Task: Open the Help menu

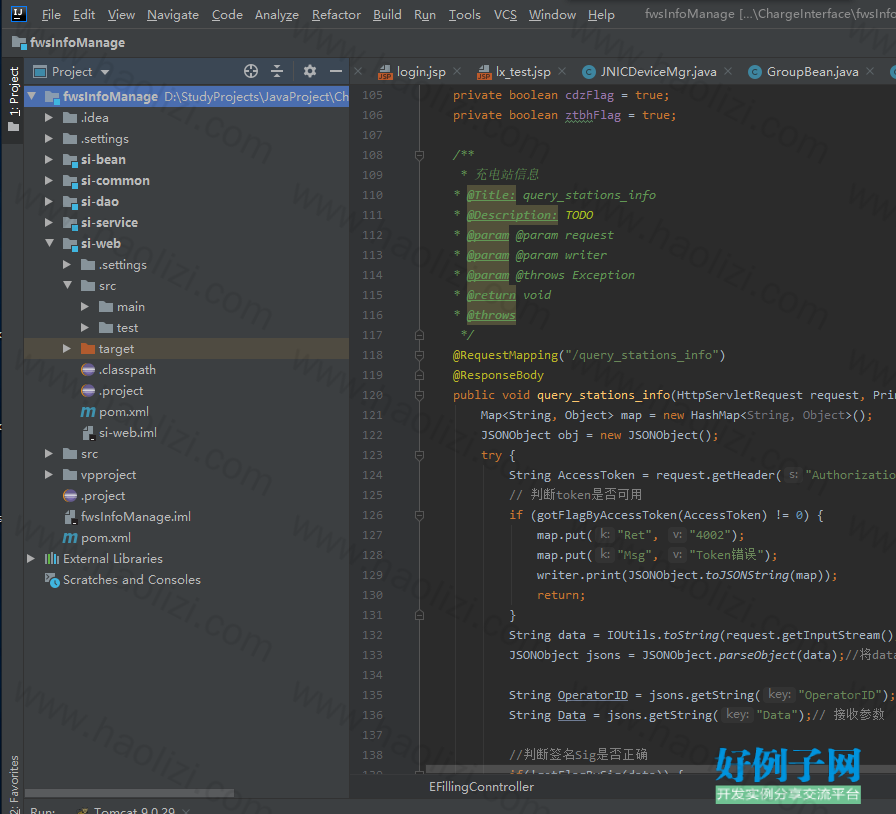Action: pyautogui.click(x=601, y=14)
